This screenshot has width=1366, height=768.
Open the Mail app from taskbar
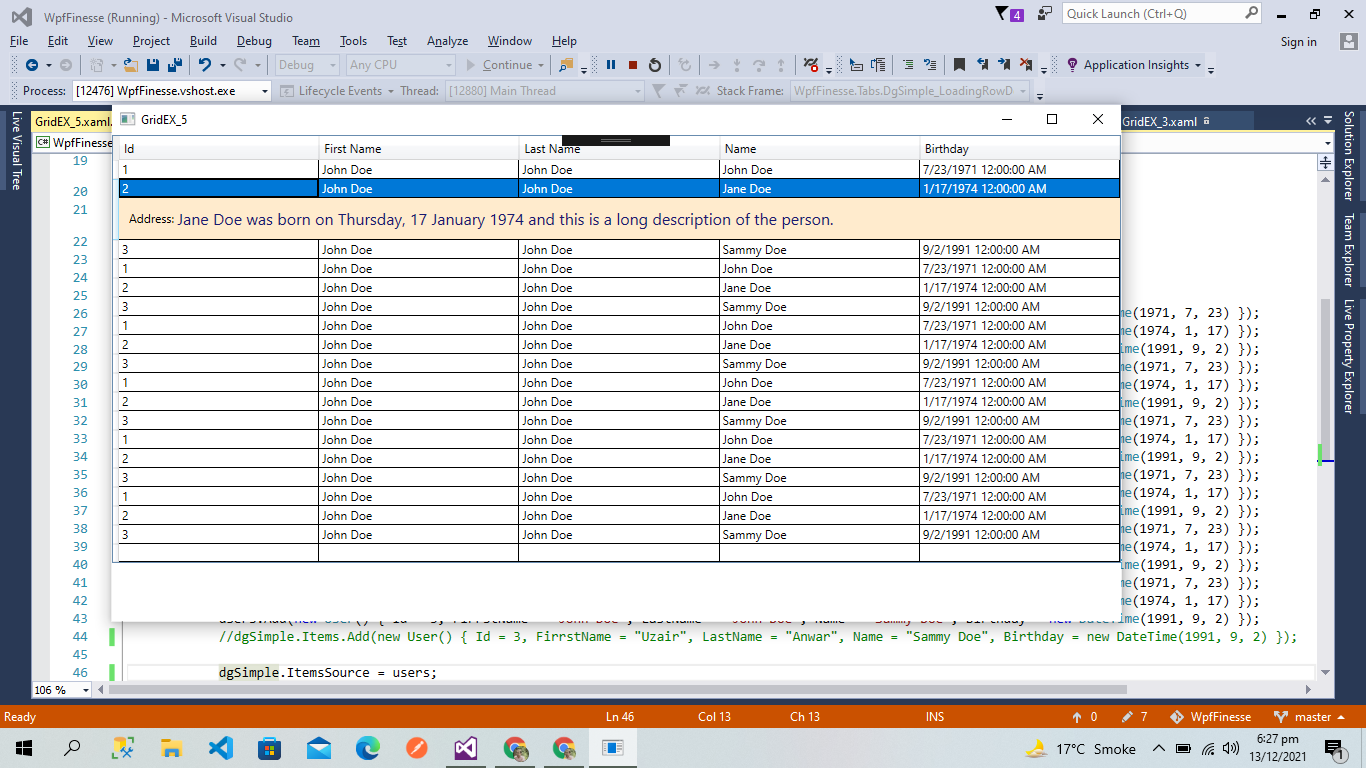(319, 748)
